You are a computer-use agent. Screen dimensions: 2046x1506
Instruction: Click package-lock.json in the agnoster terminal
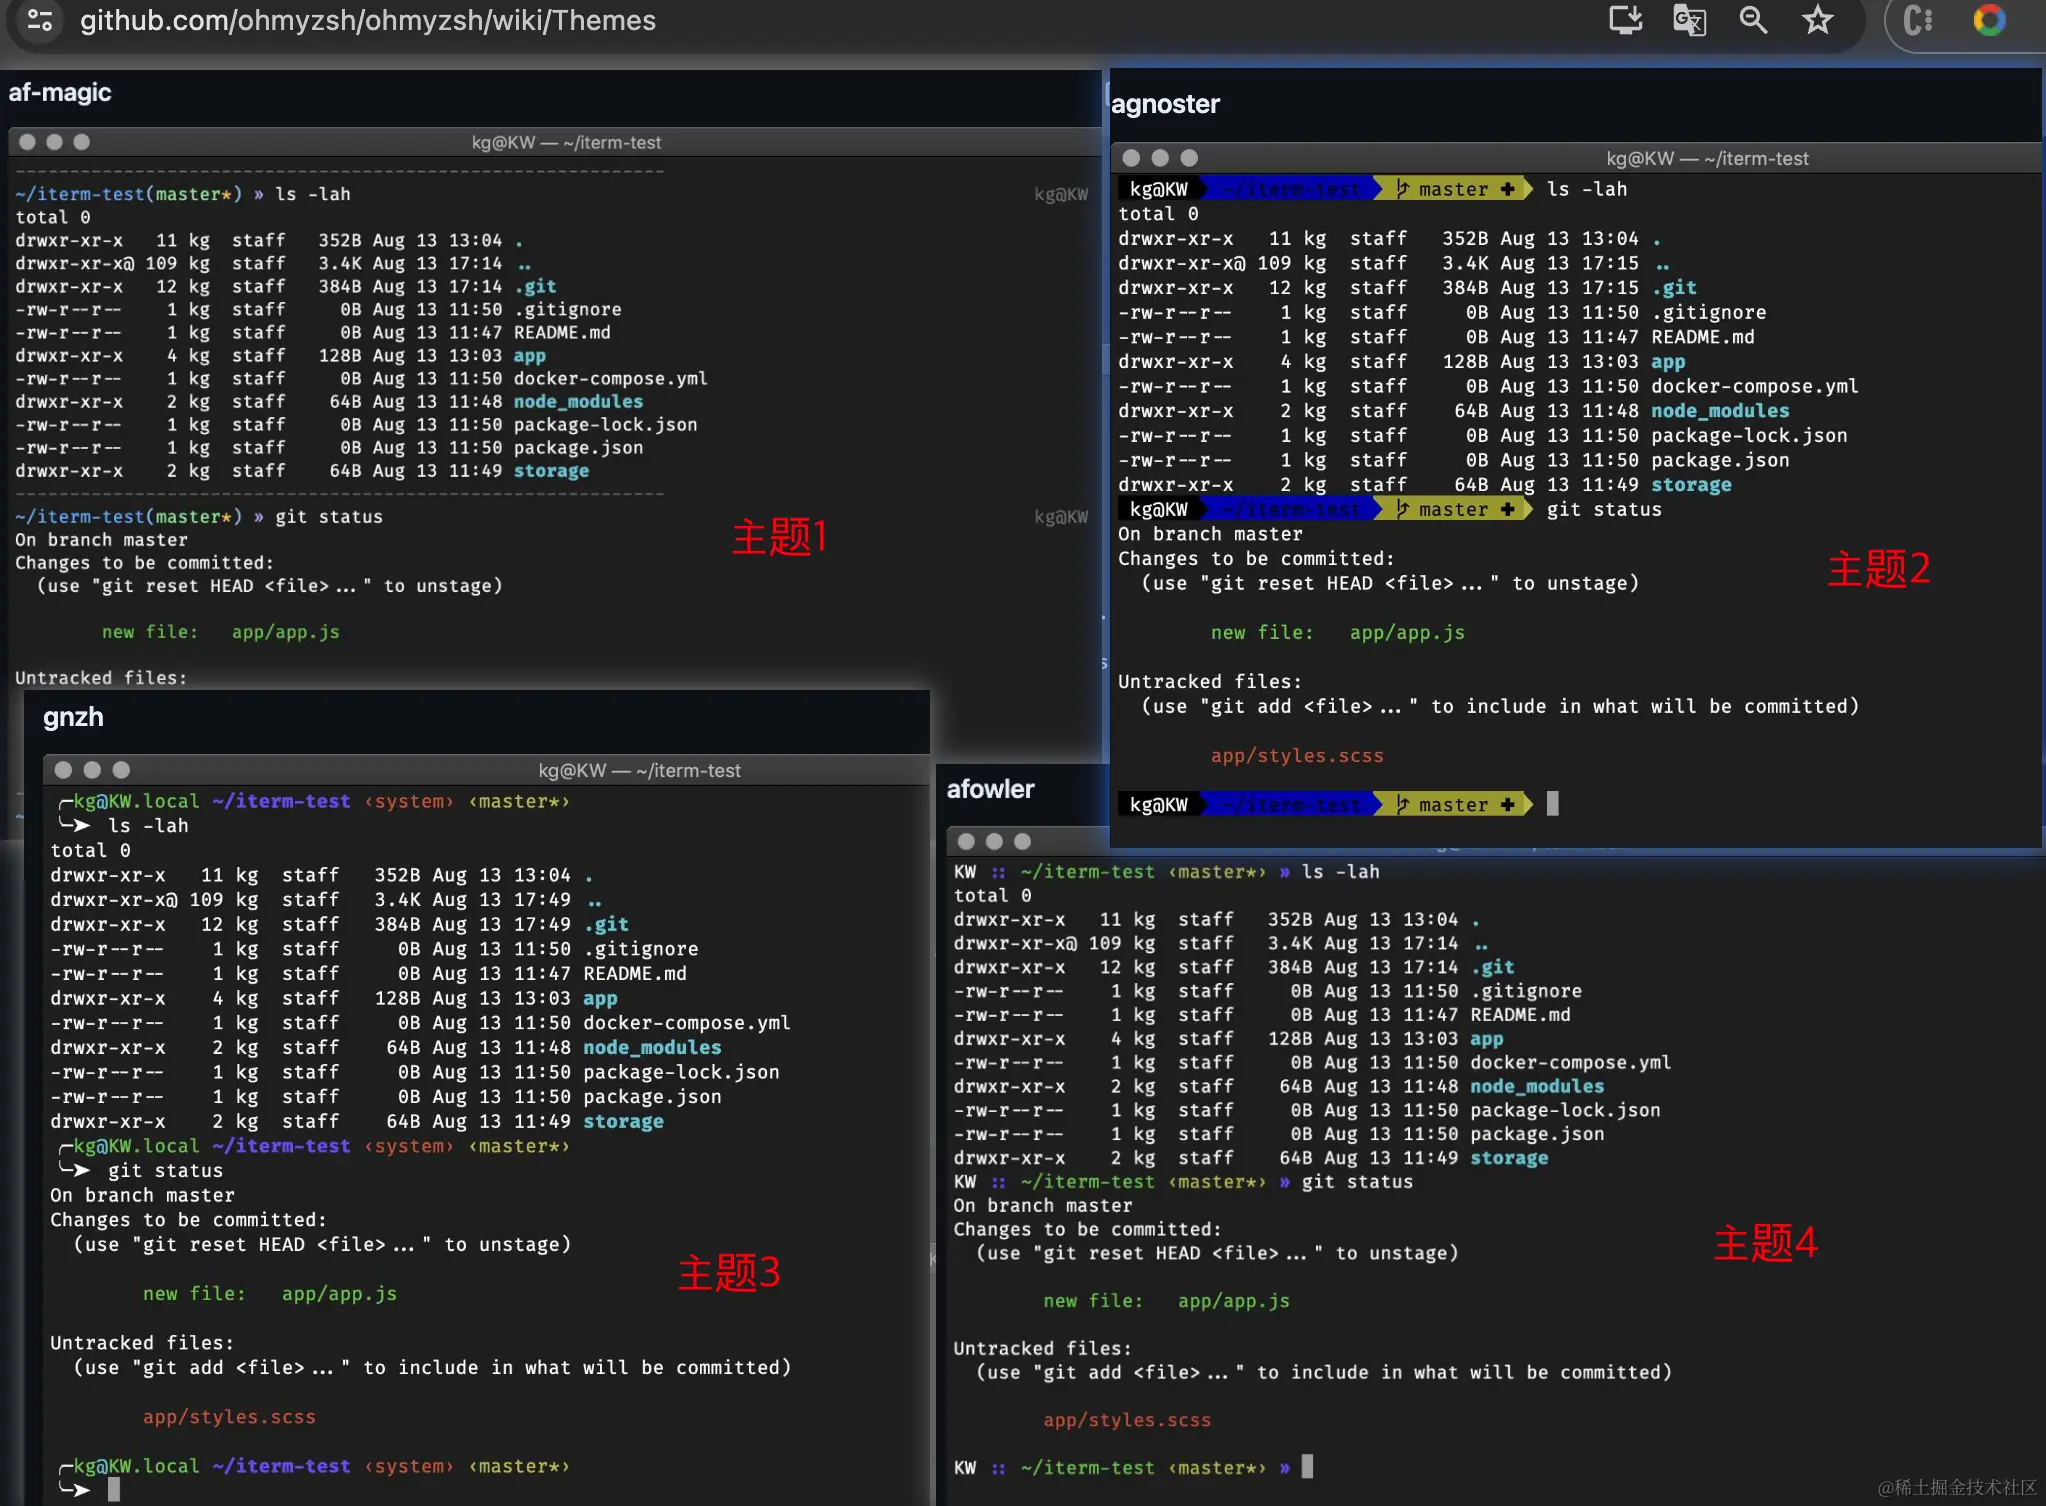(x=1749, y=435)
